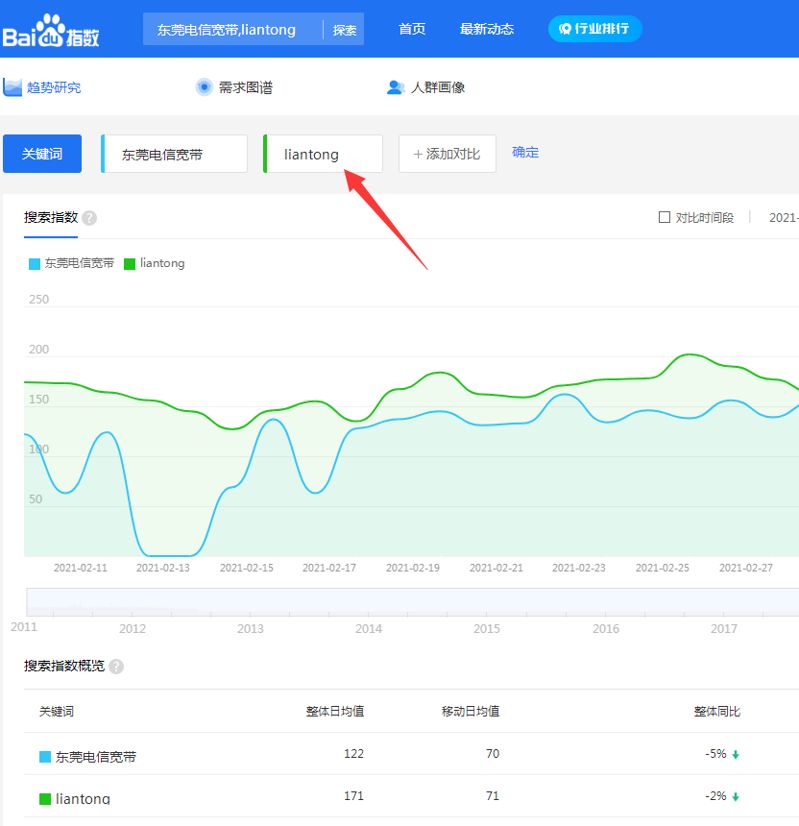Toggle the green liantong legend series
Screen dimensions: 799x826
(129, 264)
